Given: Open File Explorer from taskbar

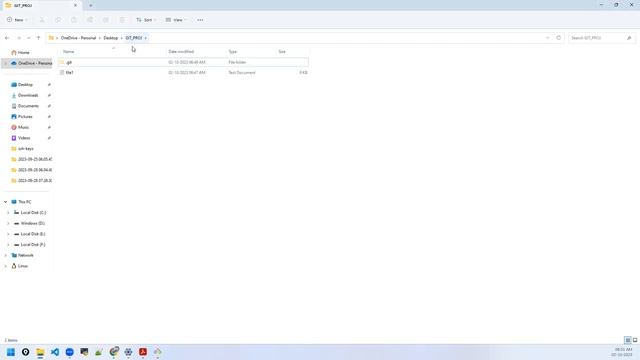Looking at the screenshot, I should (40, 352).
